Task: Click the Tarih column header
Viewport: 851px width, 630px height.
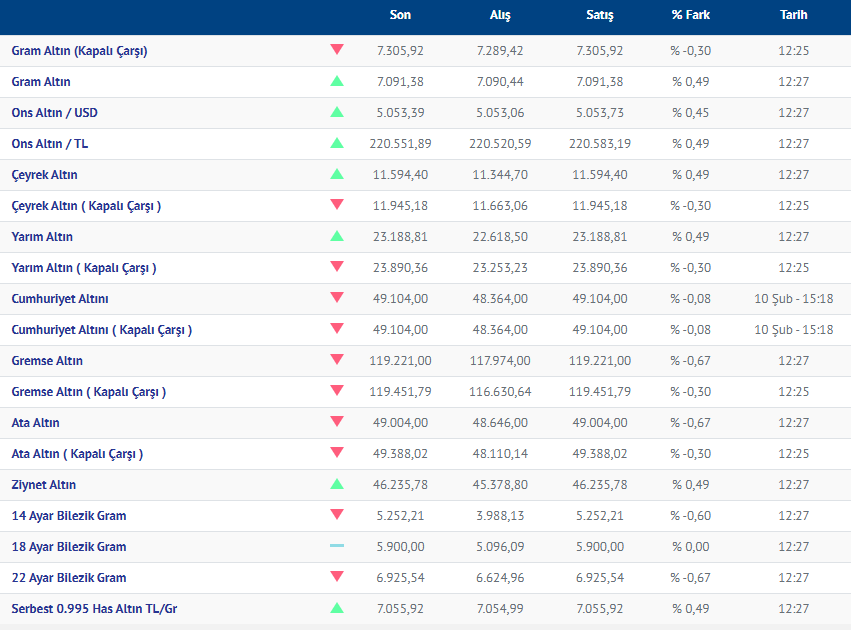Action: coord(794,15)
